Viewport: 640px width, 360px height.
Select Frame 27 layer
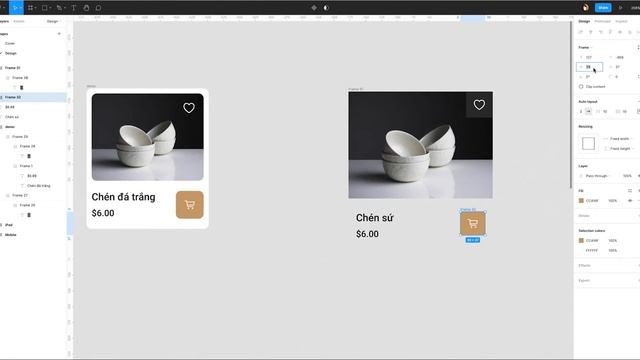pyautogui.click(x=20, y=196)
